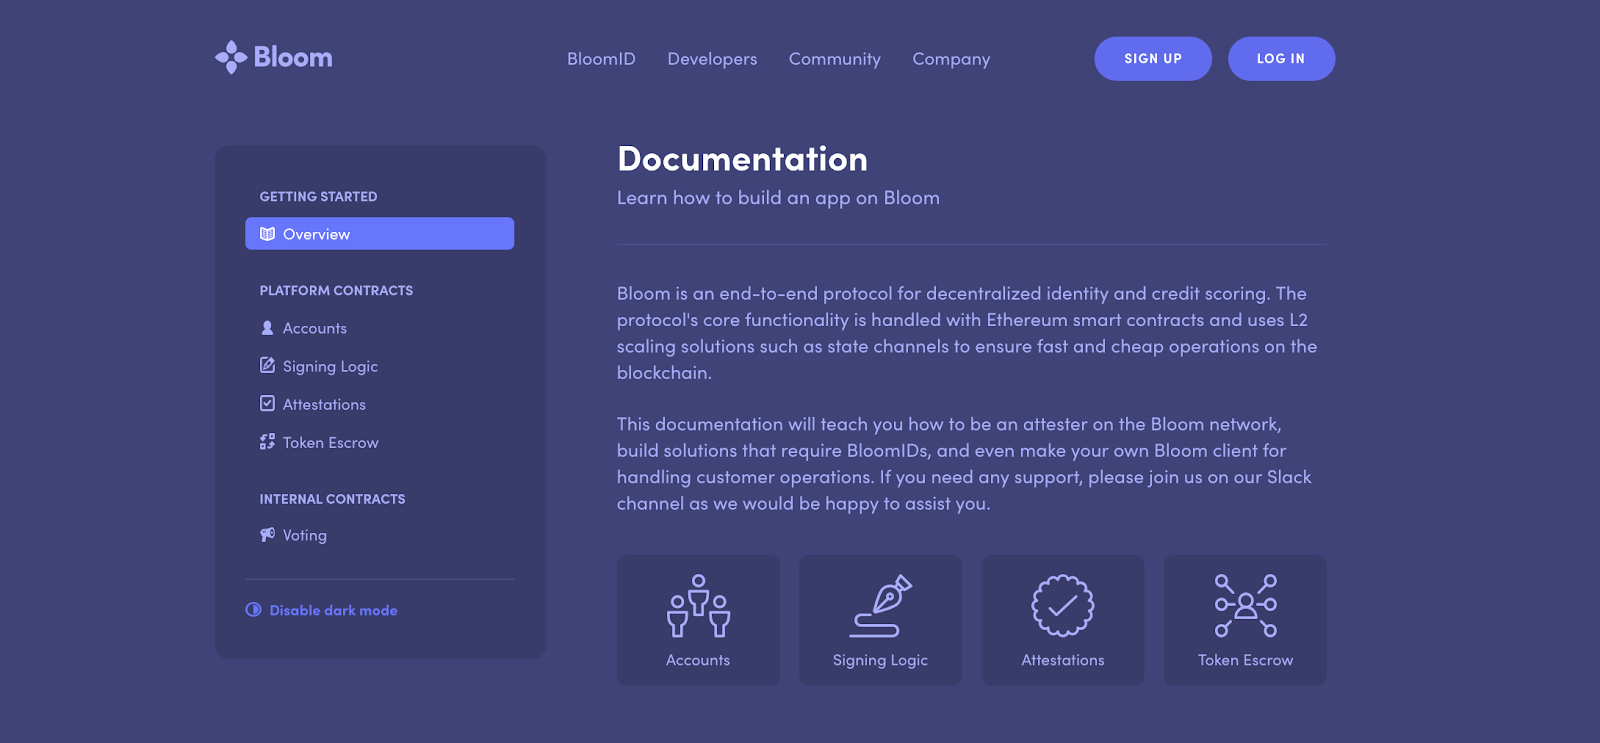Click the INTERNAL CONTRACTS section heading
The width and height of the screenshot is (1600, 743).
click(332, 499)
